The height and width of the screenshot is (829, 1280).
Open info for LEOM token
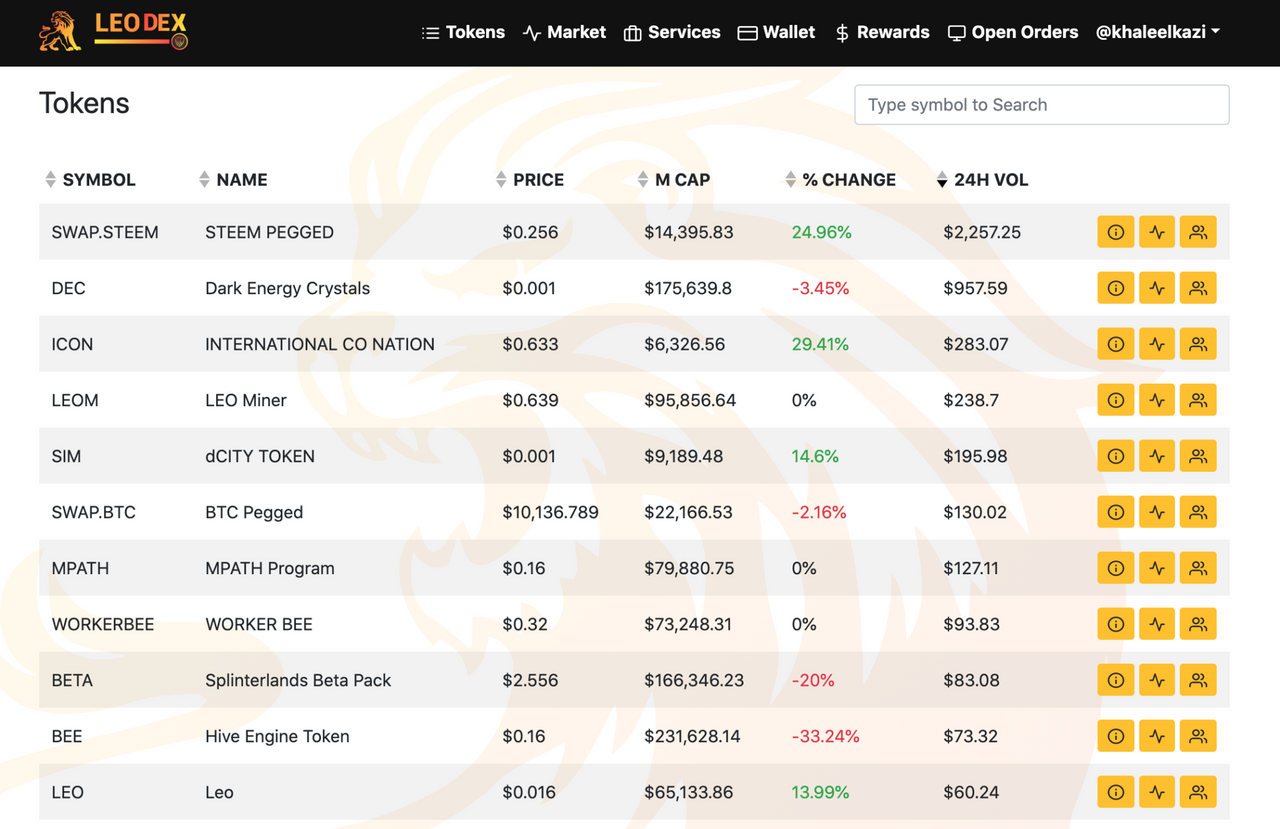coord(1116,400)
